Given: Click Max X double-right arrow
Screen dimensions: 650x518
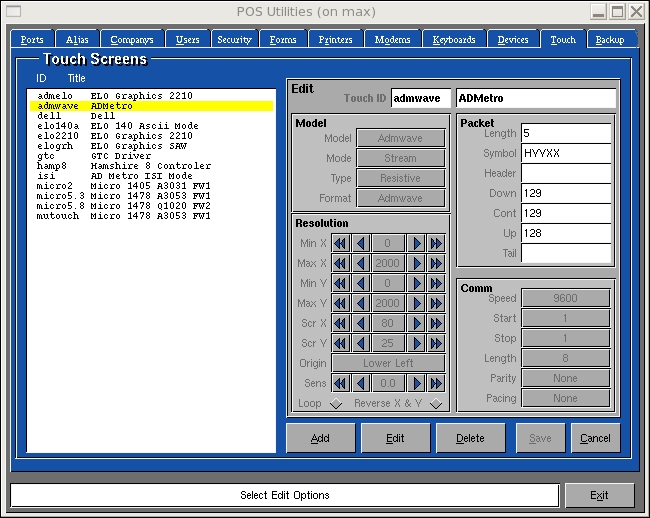Looking at the screenshot, I should click(x=436, y=263).
